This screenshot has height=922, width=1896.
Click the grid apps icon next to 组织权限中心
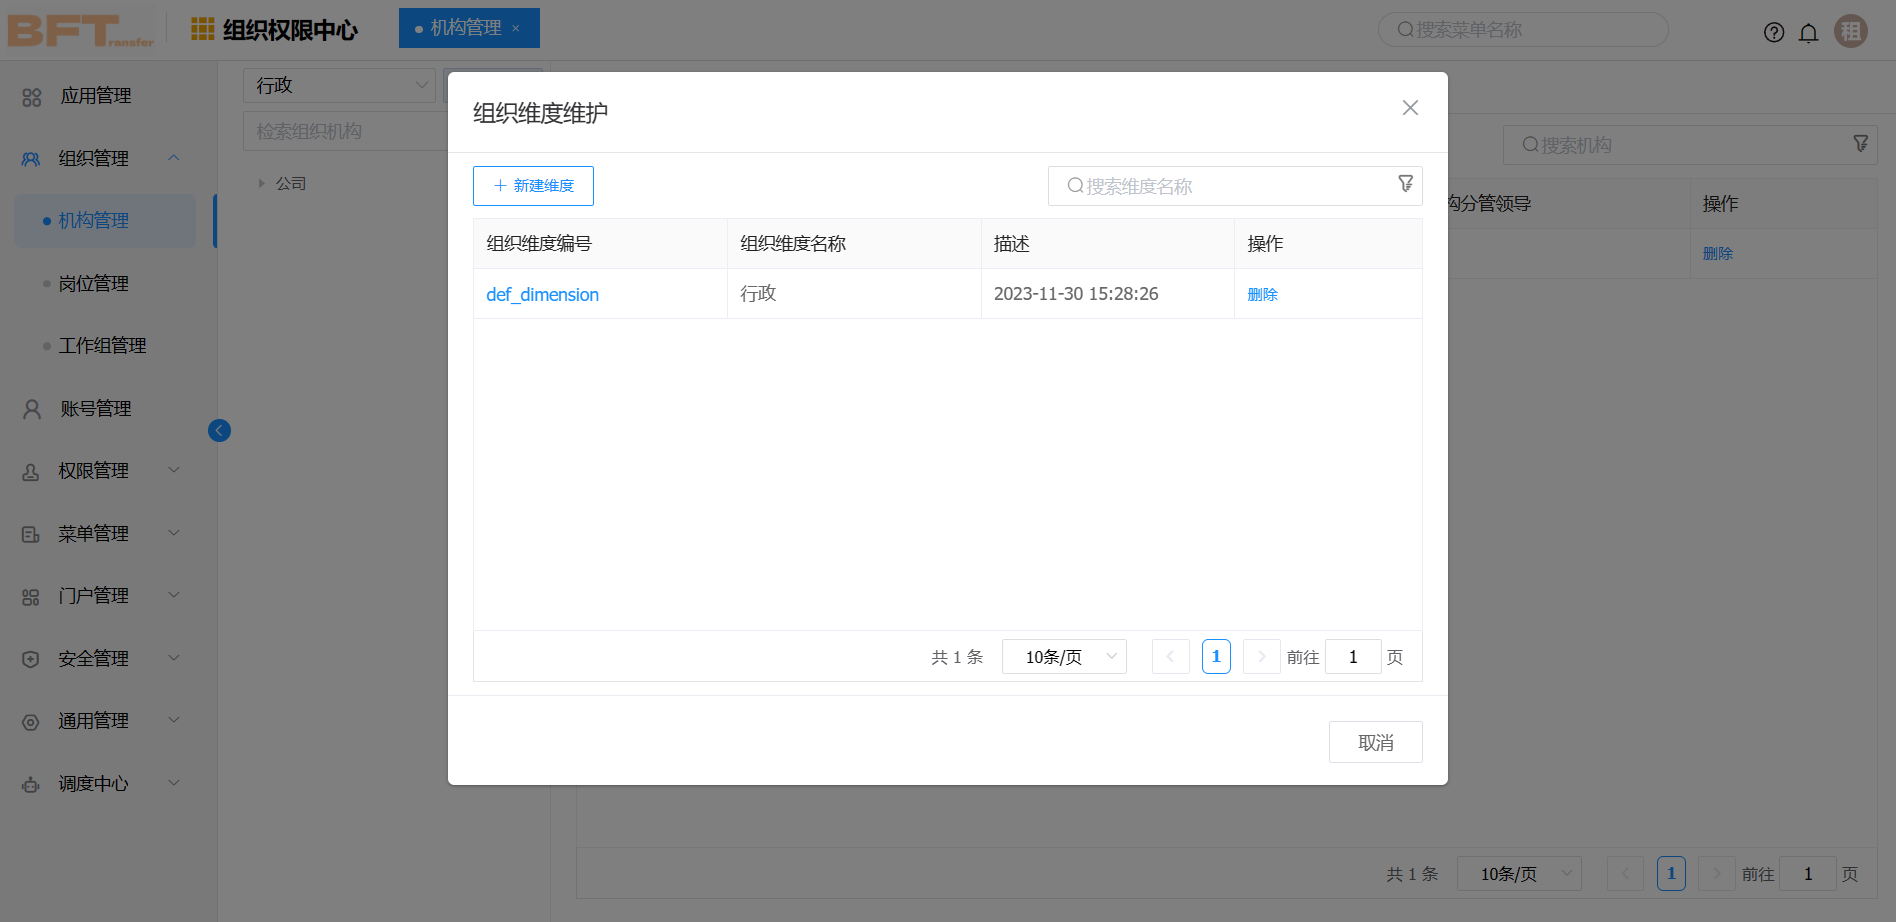pos(201,29)
